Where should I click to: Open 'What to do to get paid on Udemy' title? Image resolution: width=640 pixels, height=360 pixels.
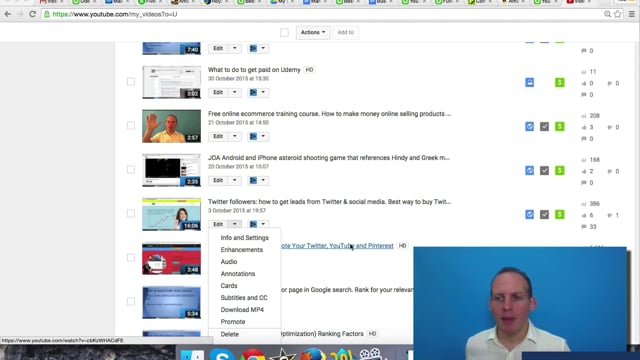[x=254, y=70]
